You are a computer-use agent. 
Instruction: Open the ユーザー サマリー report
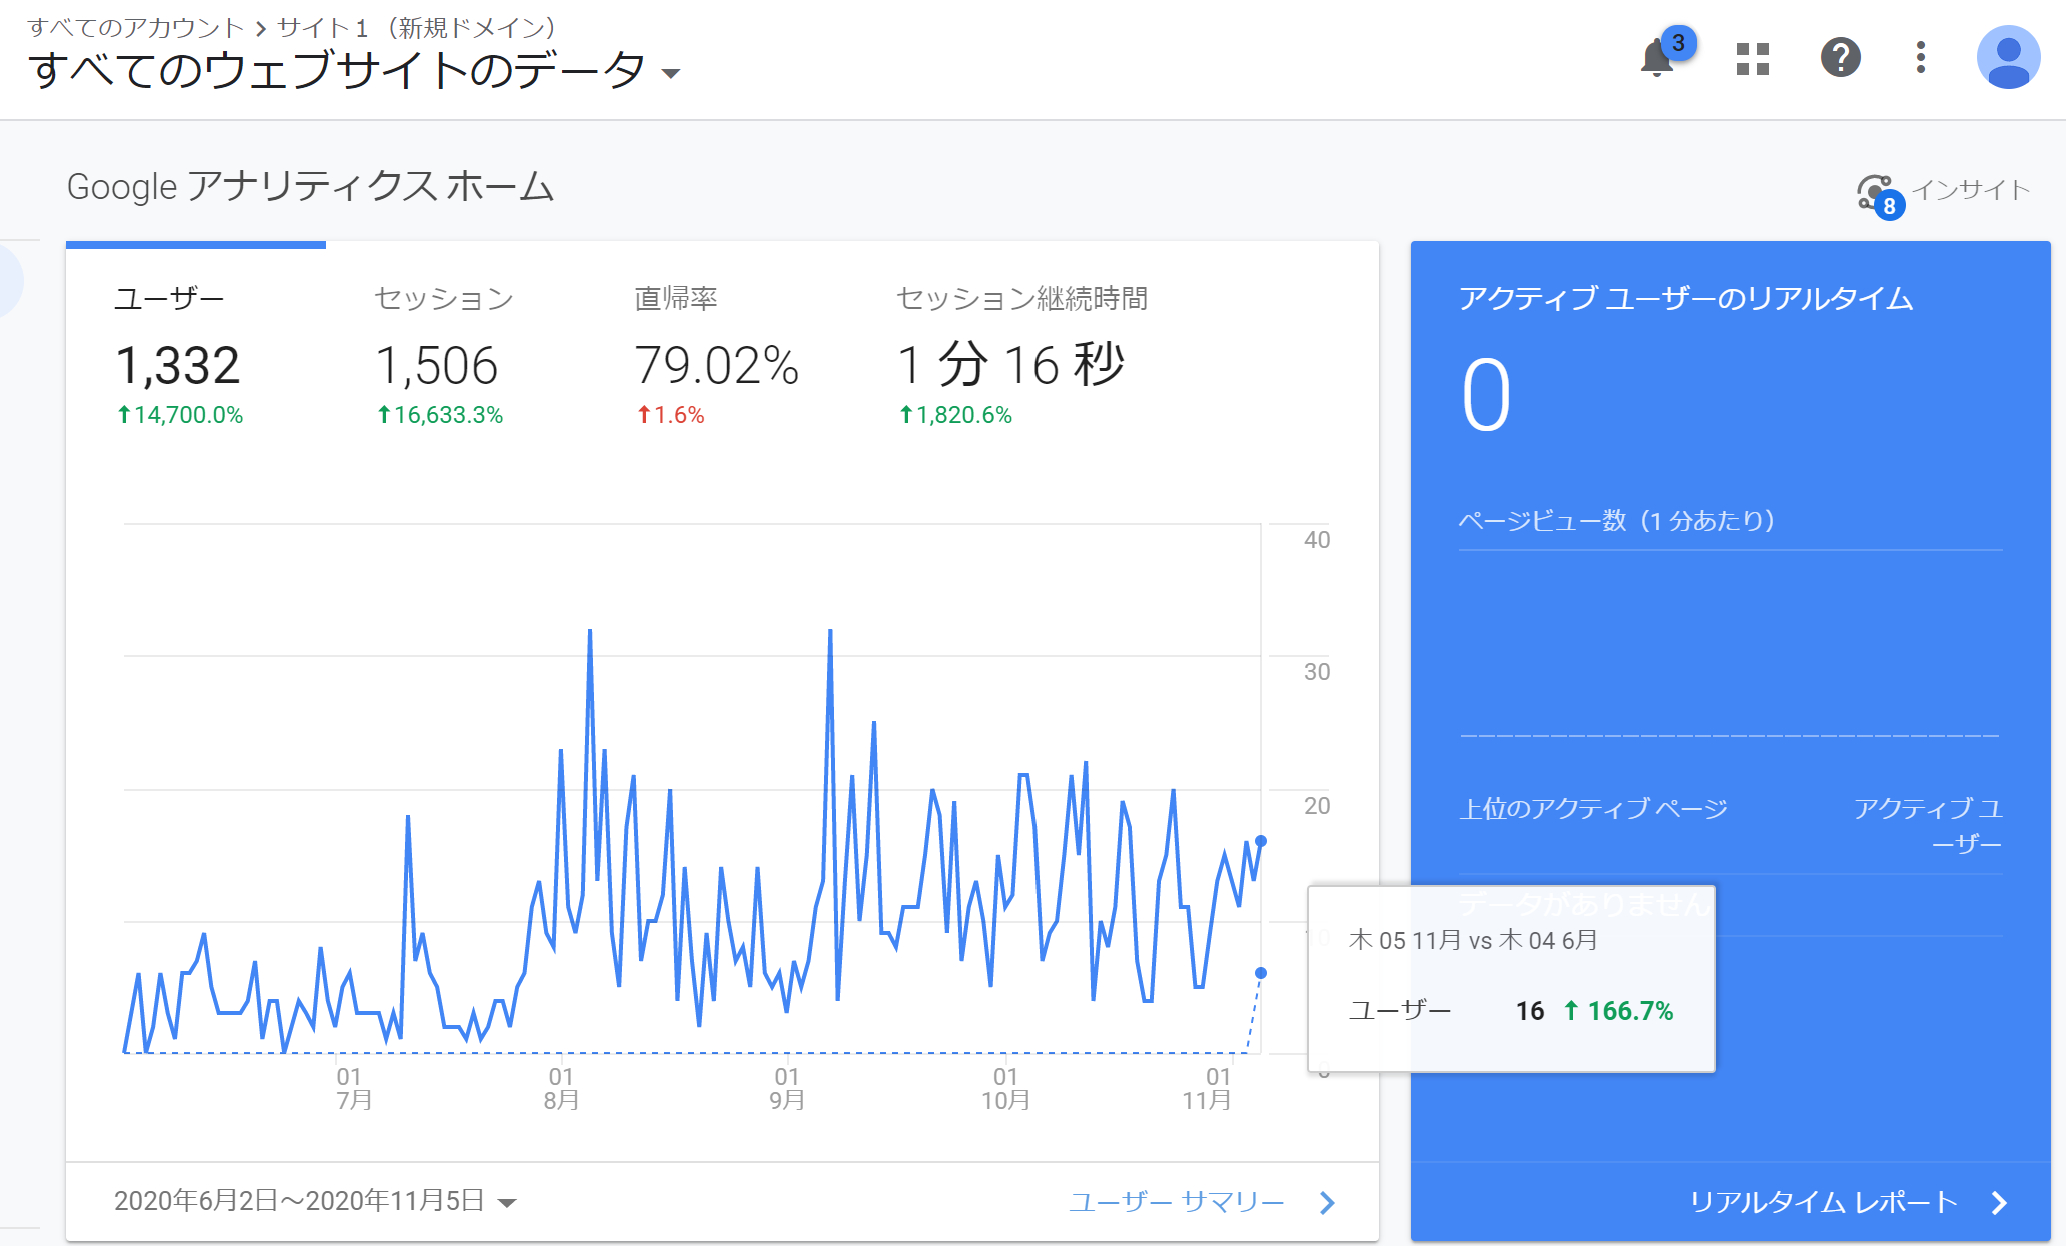(1177, 1202)
